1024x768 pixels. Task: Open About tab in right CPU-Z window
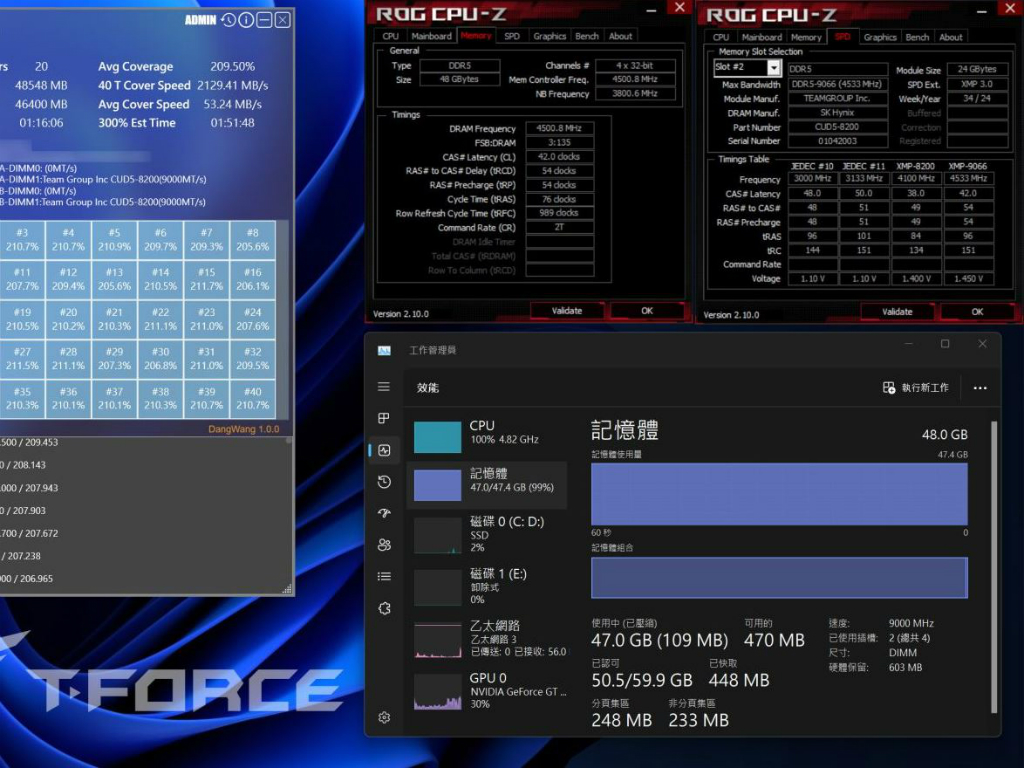[950, 38]
